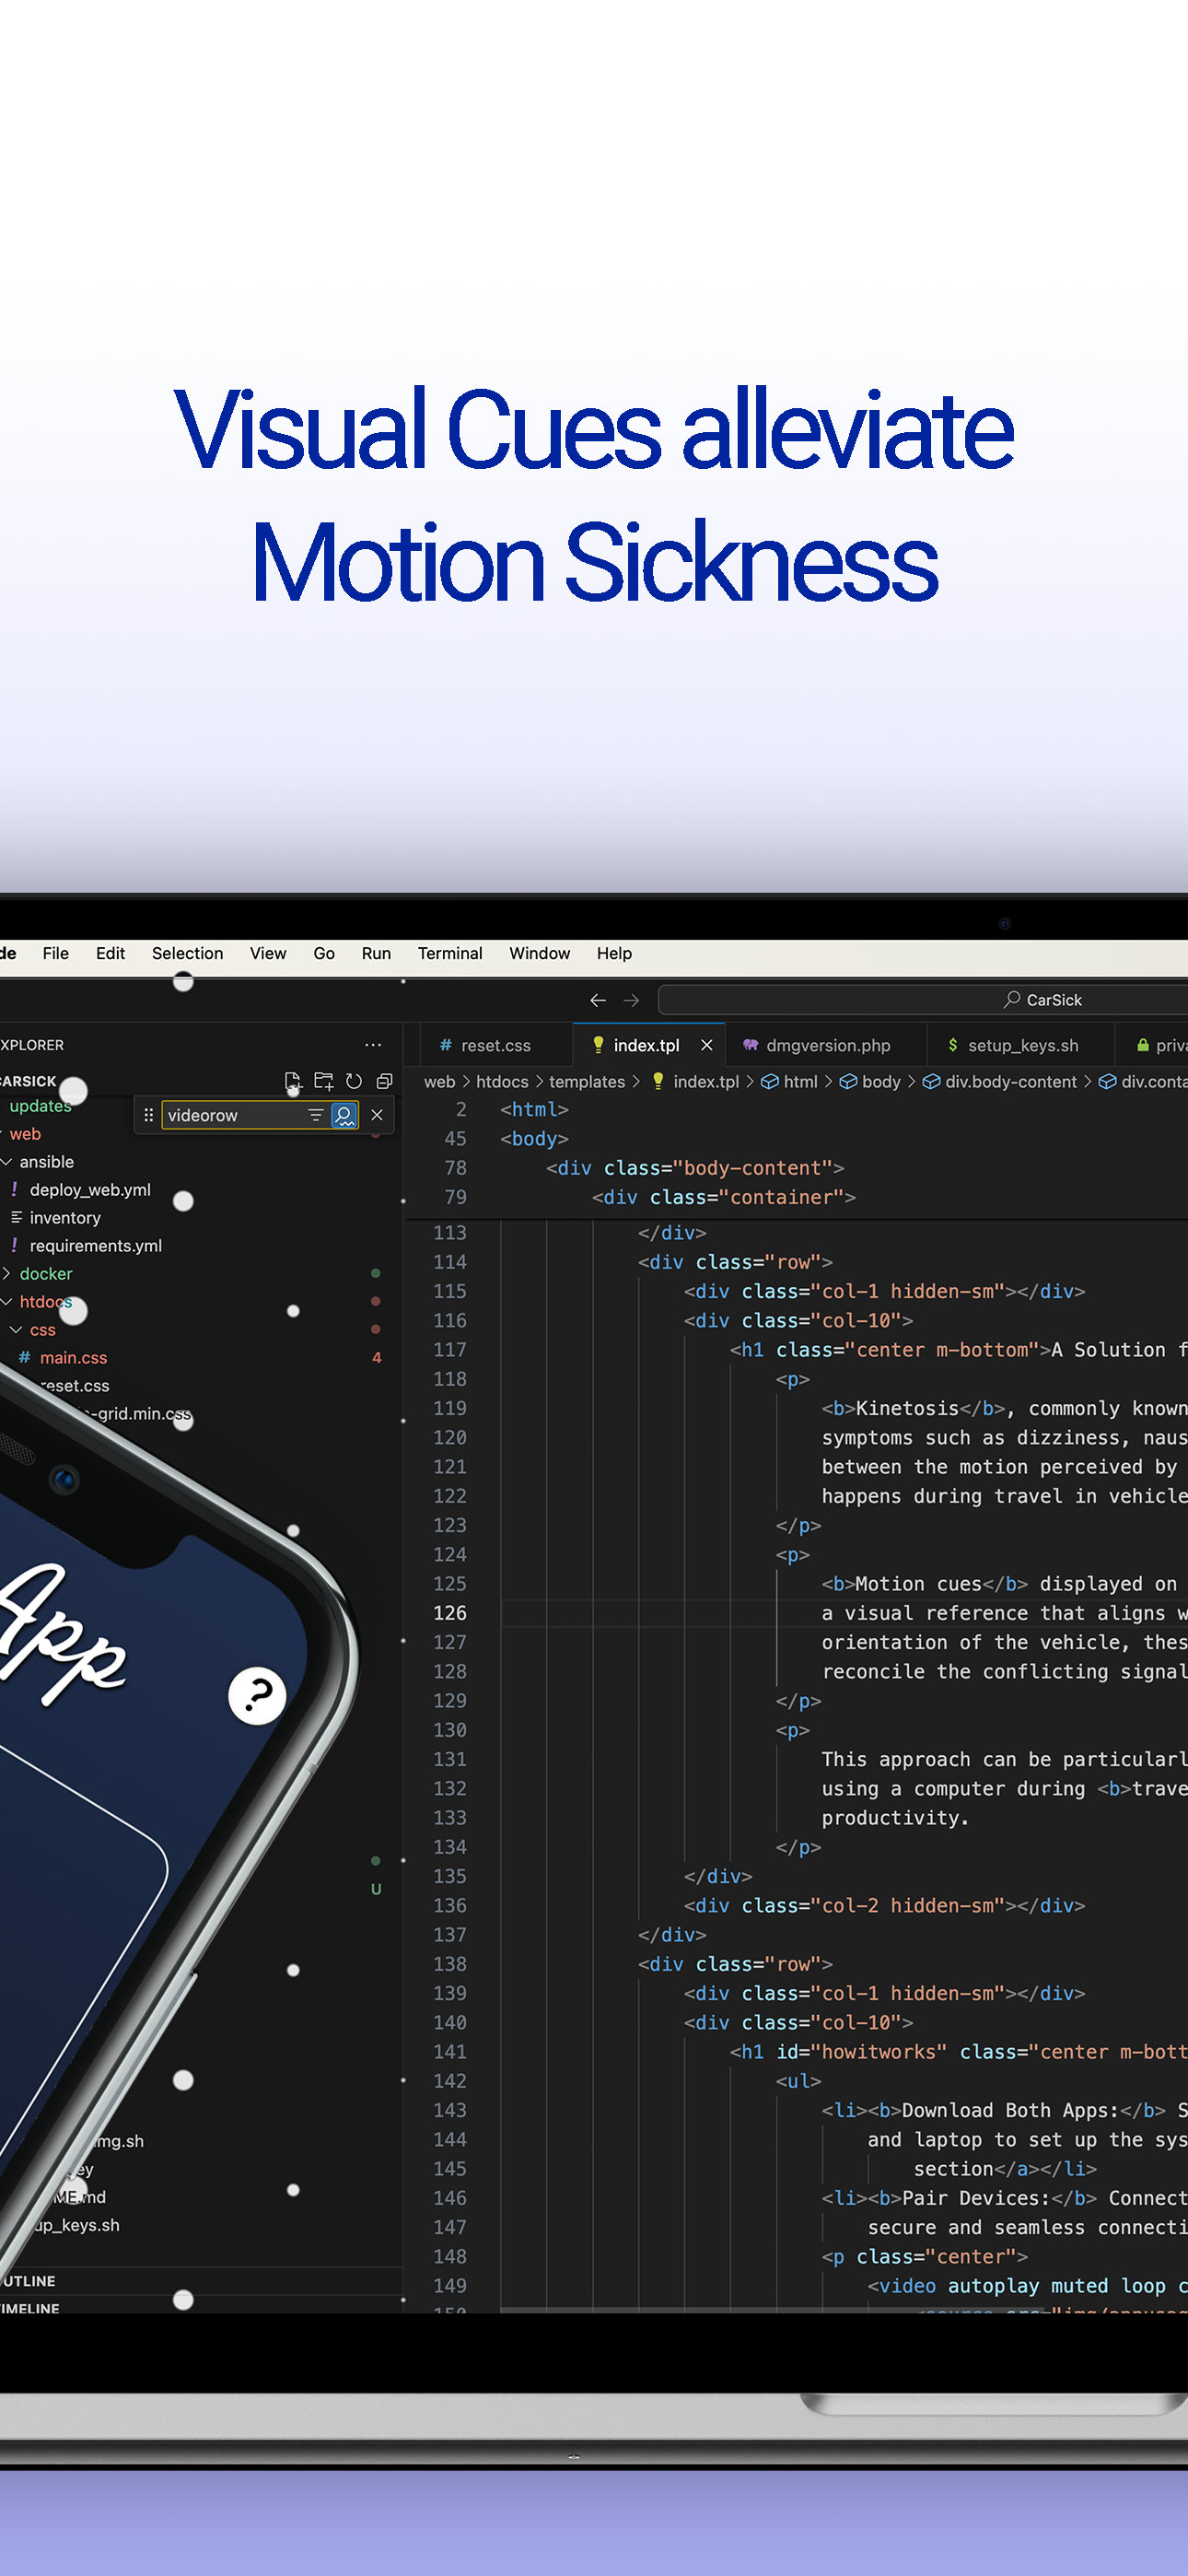The image size is (1188, 2576).
Task: Expand the TIMELINE section
Action: (x=30, y=2308)
